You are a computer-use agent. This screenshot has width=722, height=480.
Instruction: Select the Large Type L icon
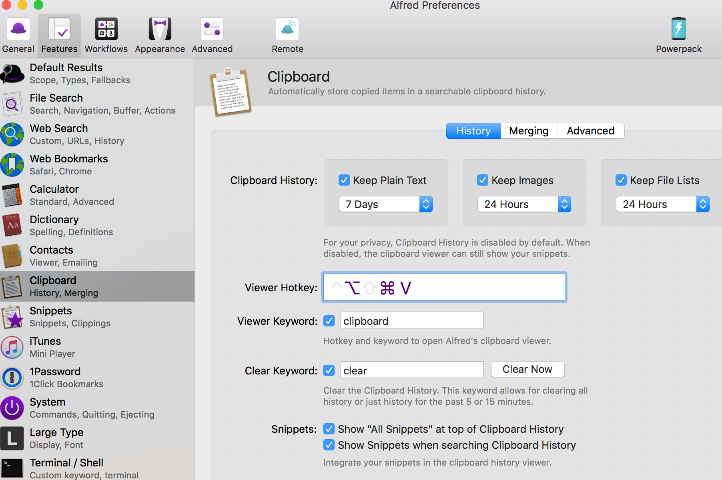[12, 439]
